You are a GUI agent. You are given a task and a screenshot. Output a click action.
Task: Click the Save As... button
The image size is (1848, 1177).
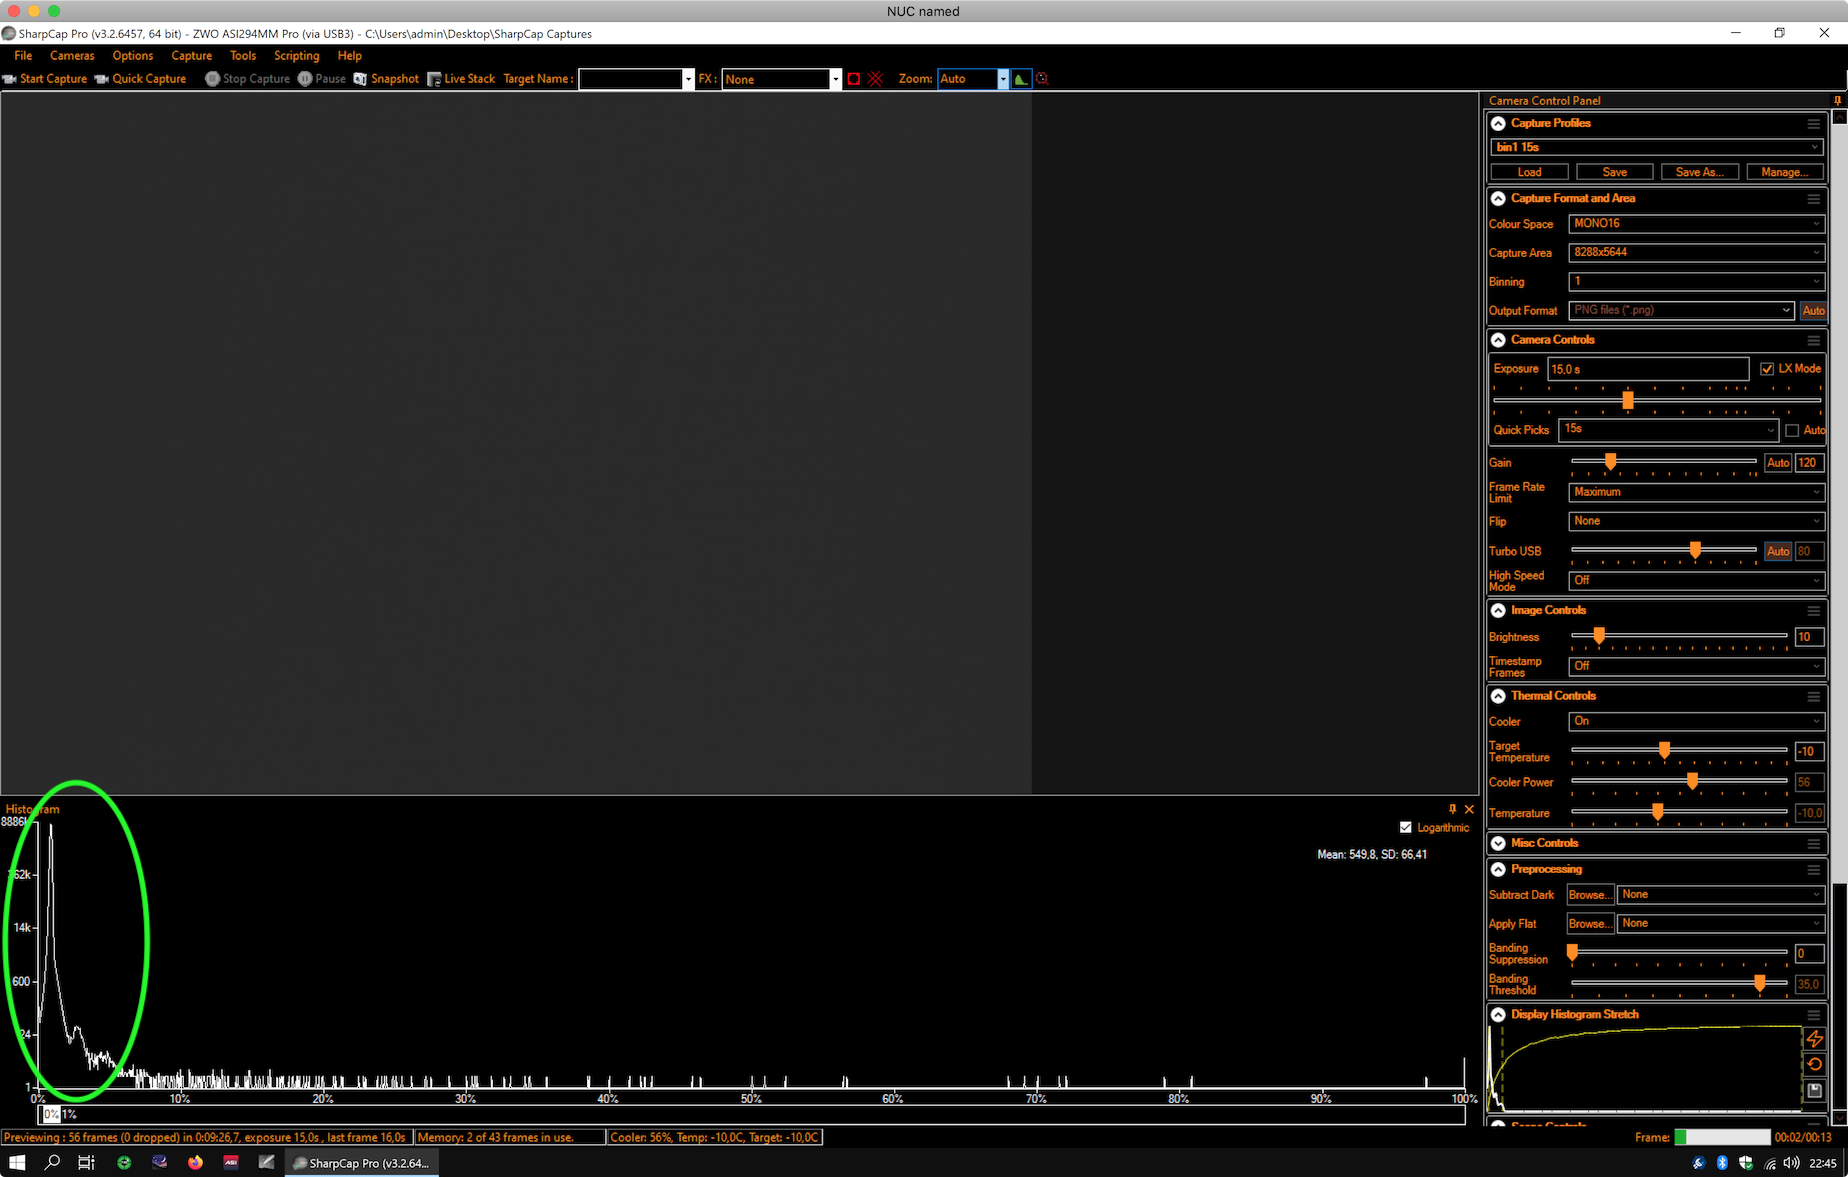(1700, 172)
